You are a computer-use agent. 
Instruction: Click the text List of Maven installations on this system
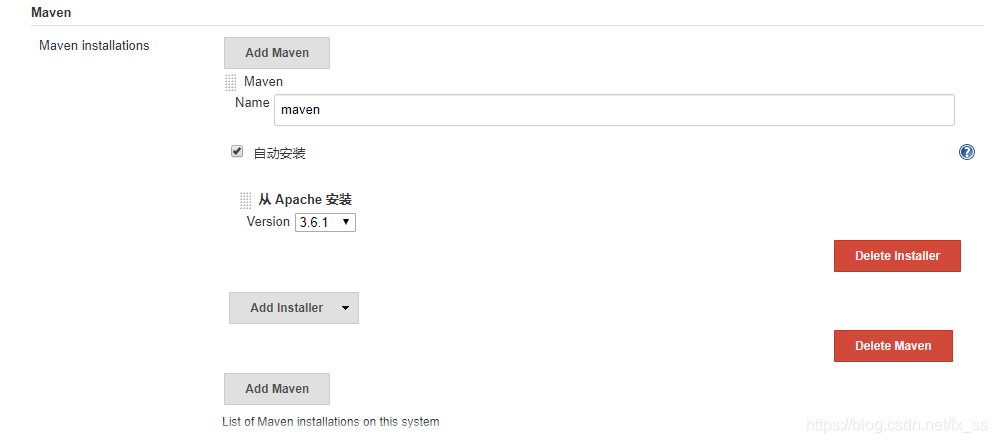pyautogui.click(x=331, y=421)
